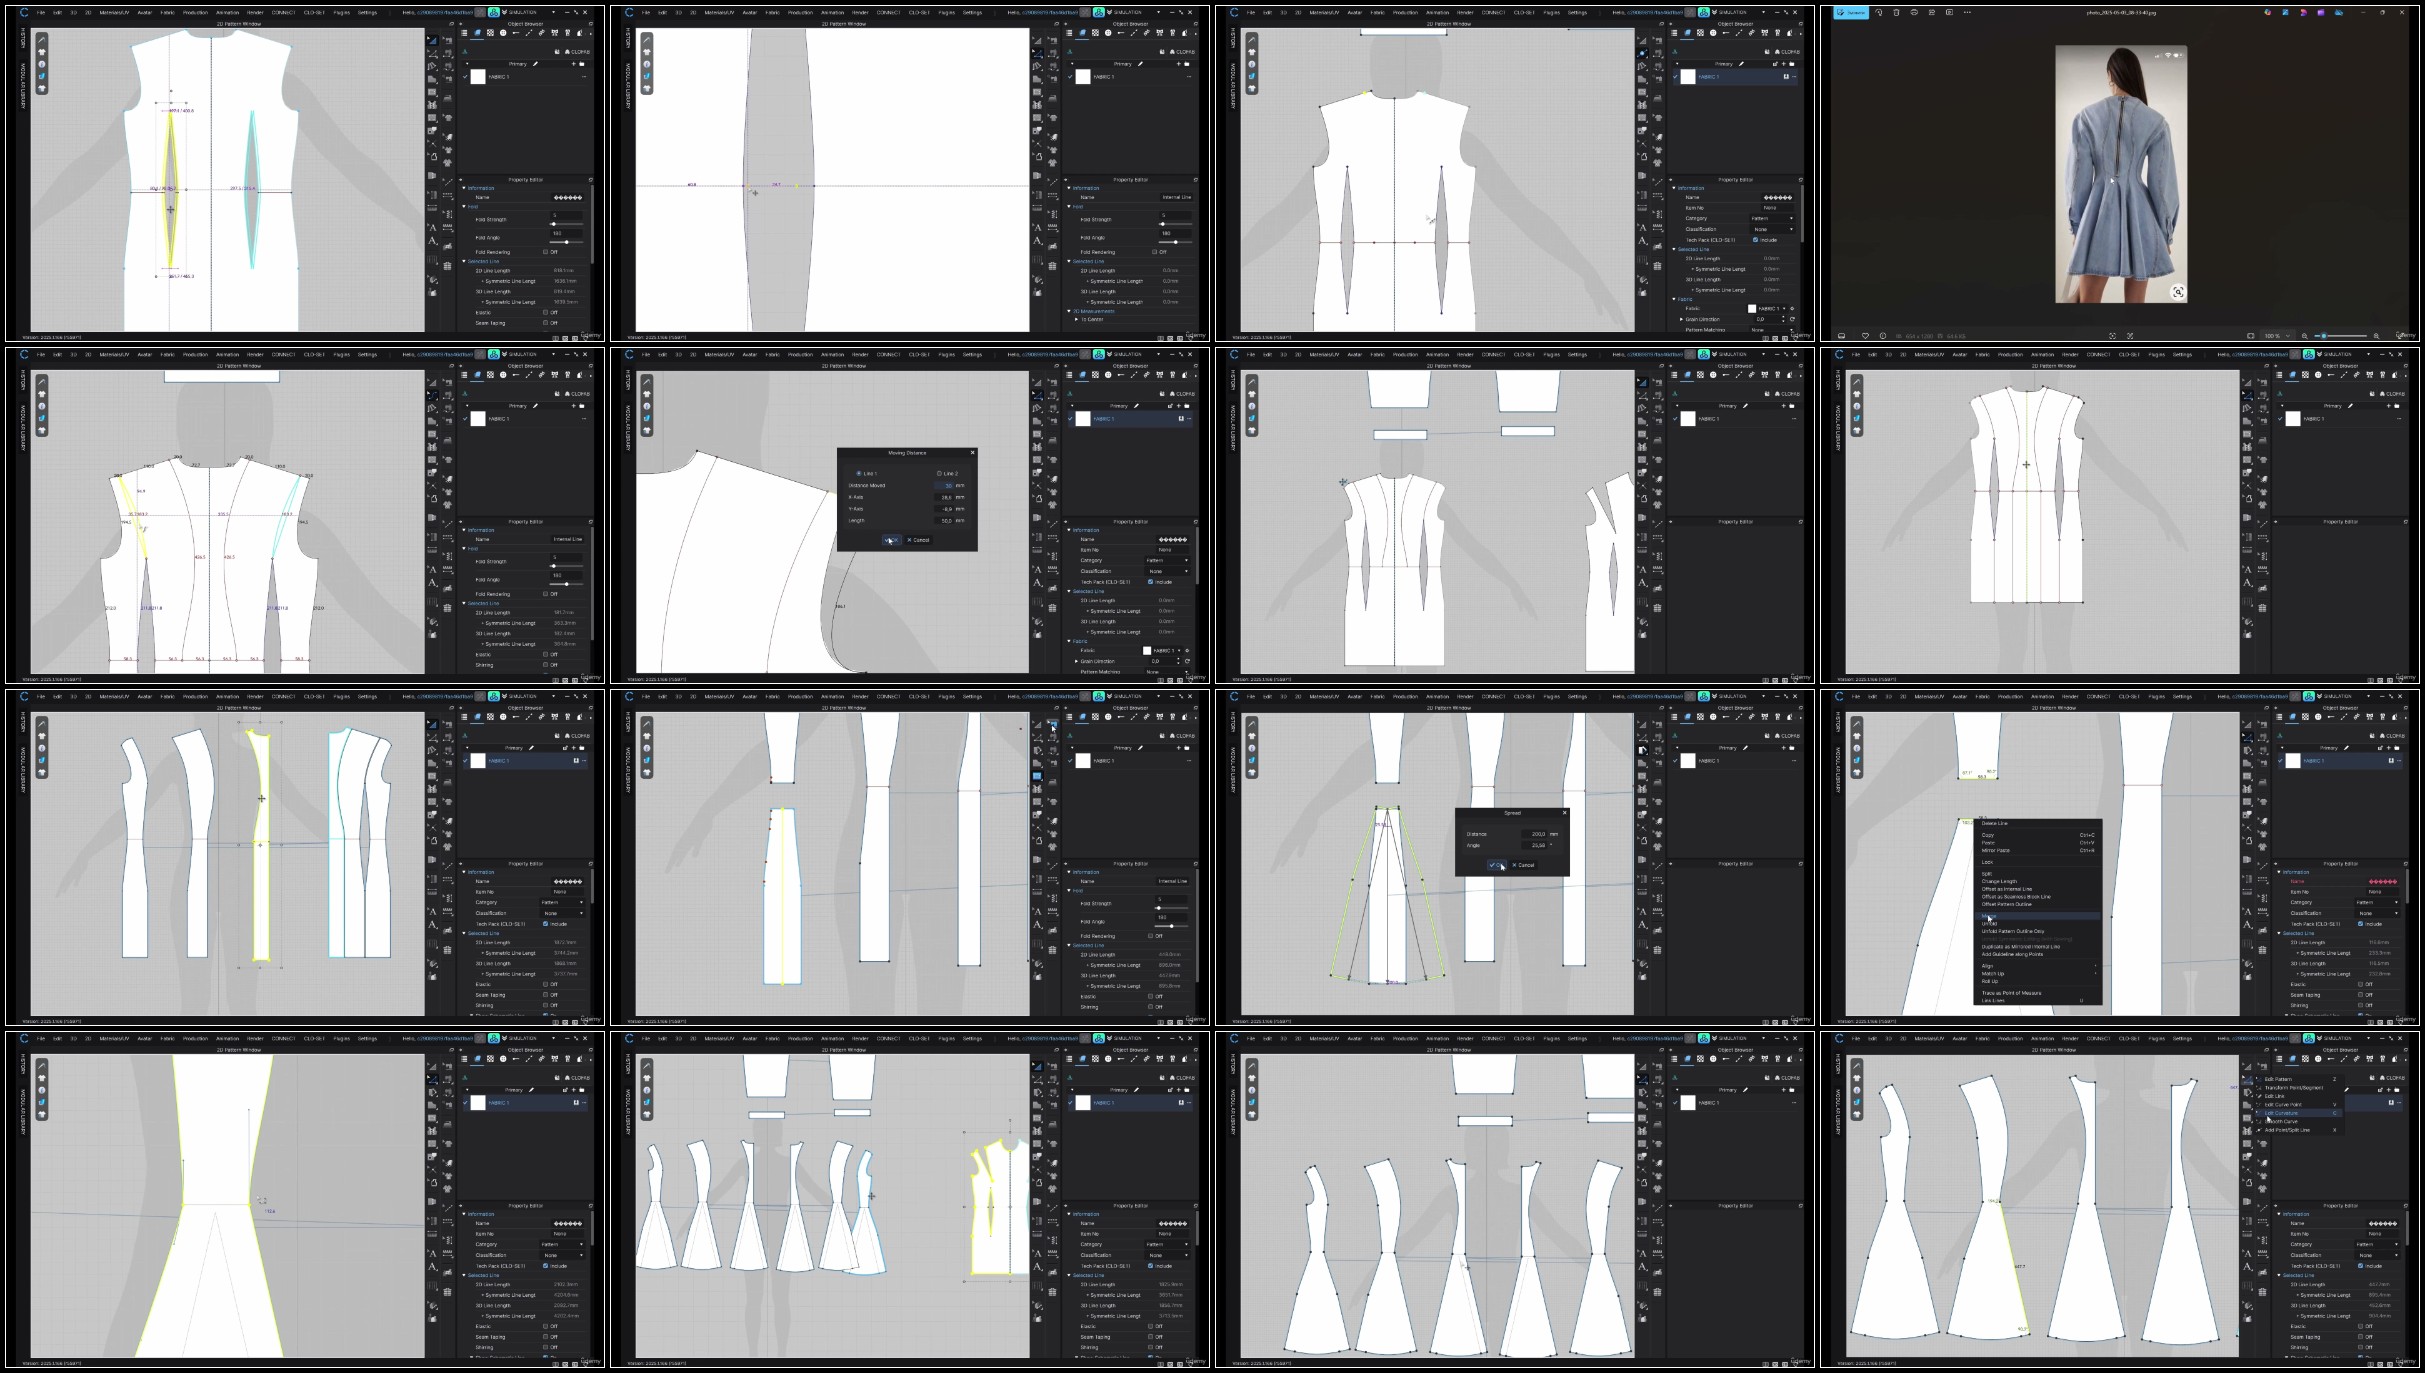Open the 100% zoom dropdown in Photos
2425x1373 pixels.
2278,336
